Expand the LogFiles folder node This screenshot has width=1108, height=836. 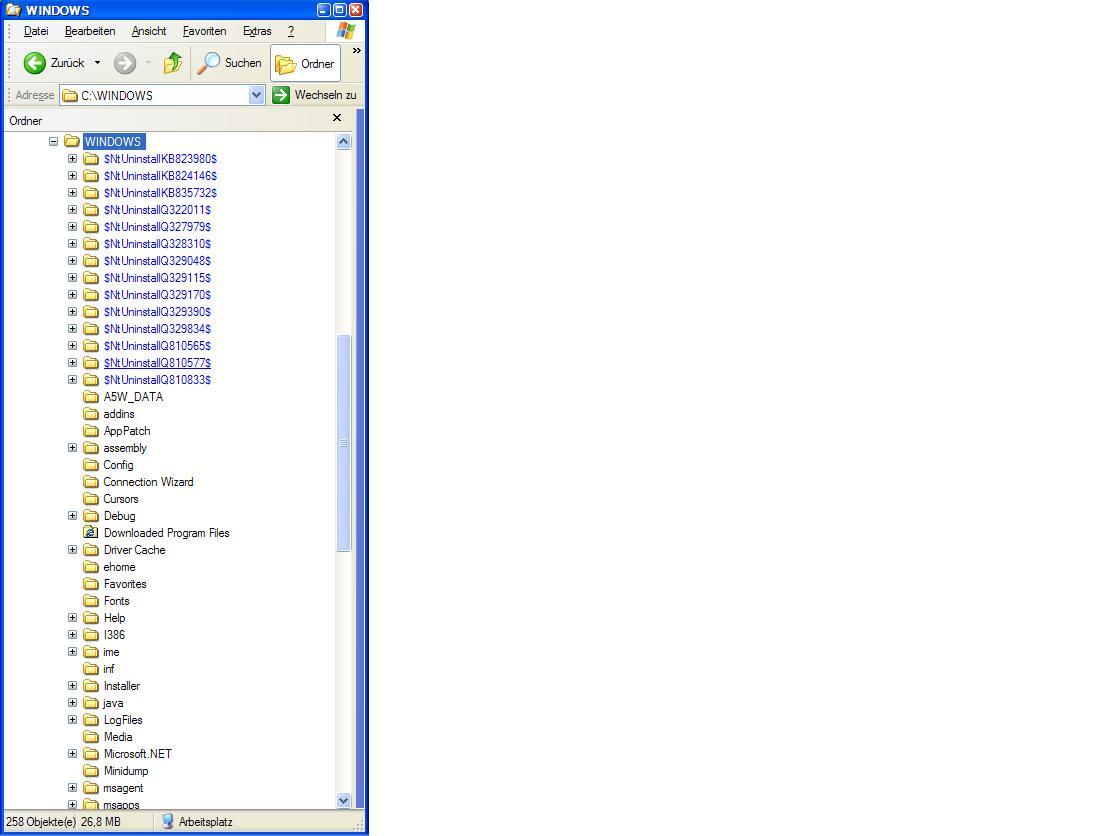[72, 719]
